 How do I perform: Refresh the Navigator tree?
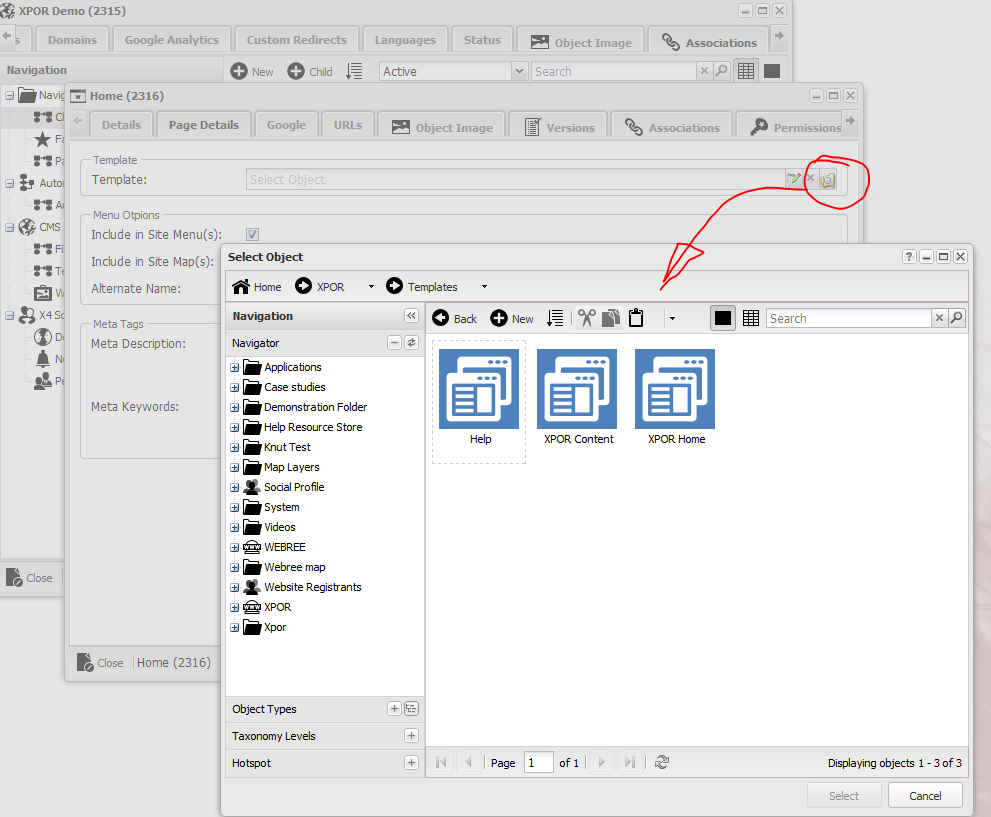(411, 342)
